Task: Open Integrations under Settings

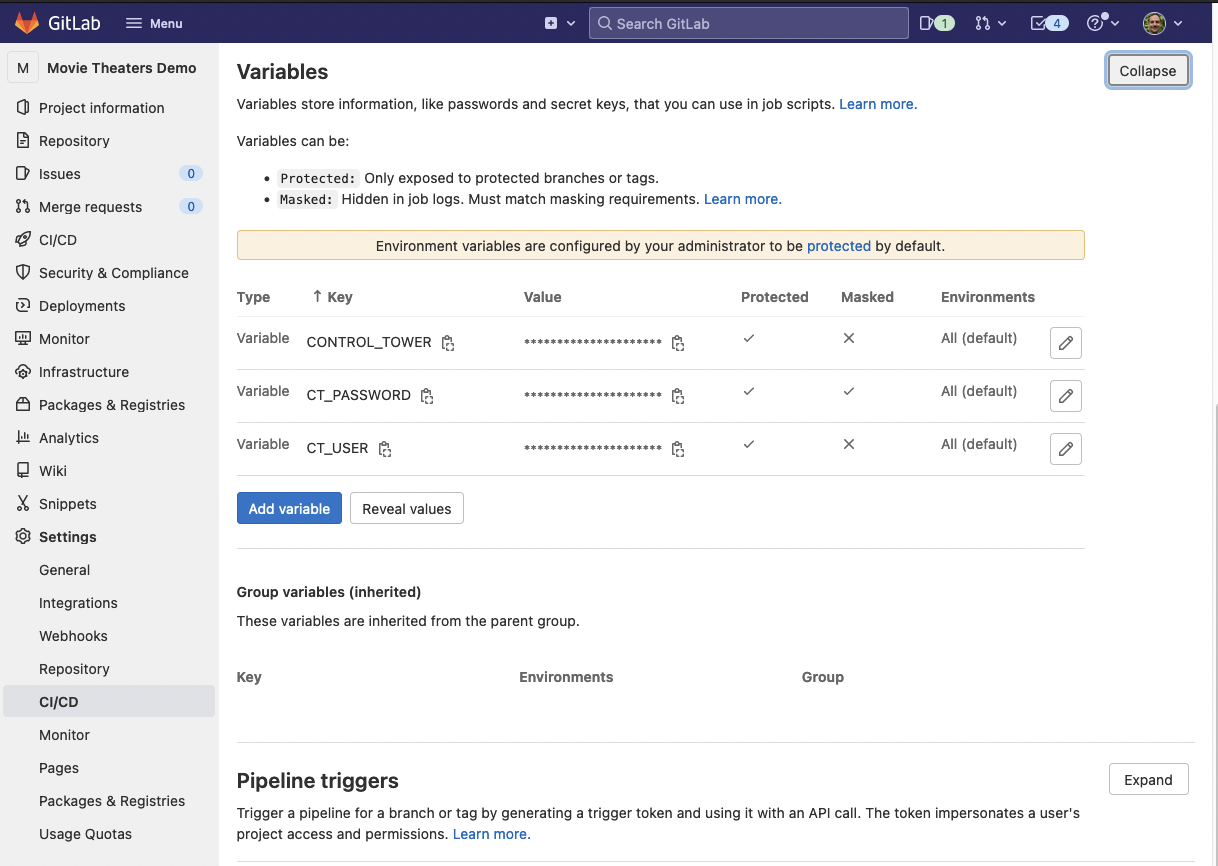Action: tap(78, 602)
